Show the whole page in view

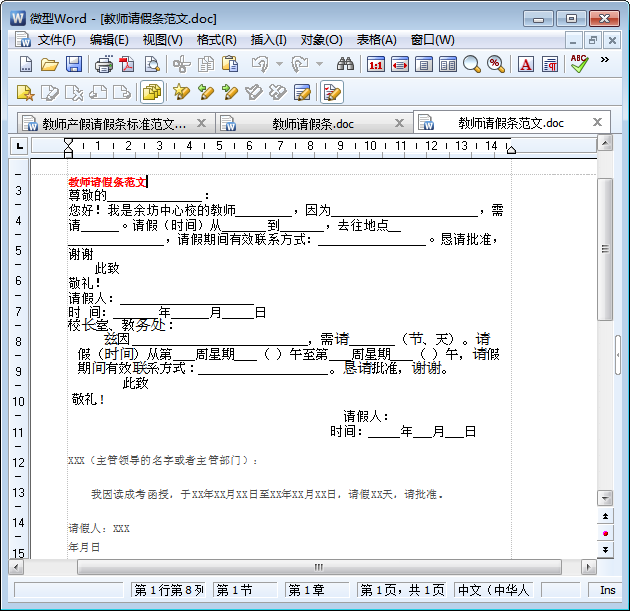point(424,64)
